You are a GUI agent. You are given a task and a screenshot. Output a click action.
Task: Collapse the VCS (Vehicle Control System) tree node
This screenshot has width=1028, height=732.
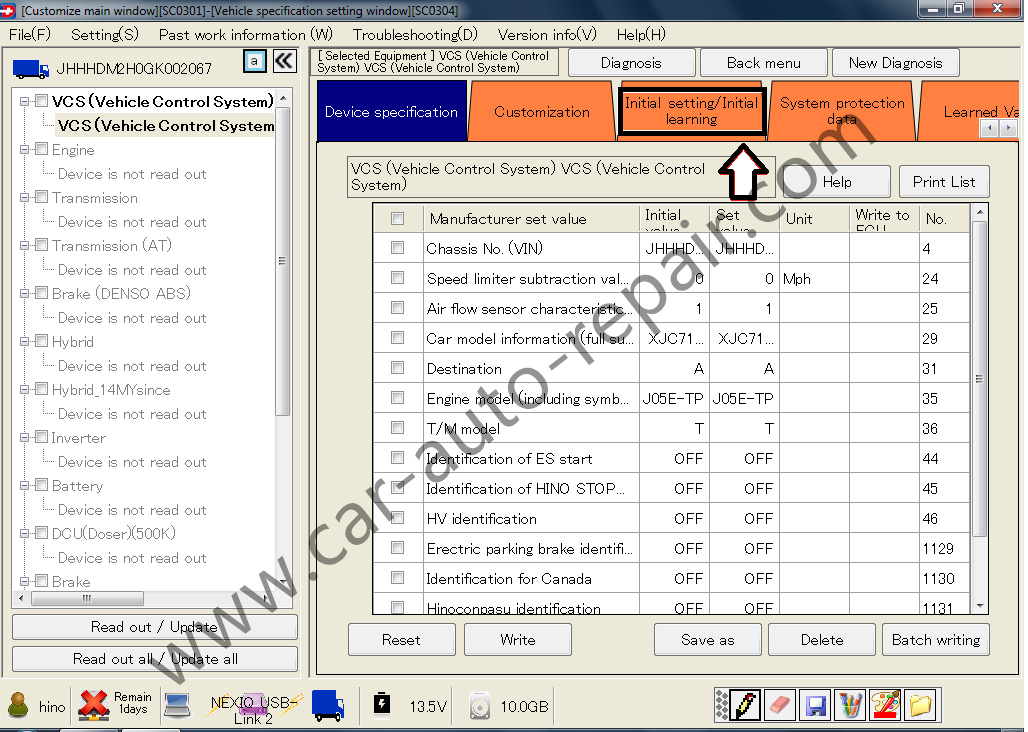coord(25,102)
